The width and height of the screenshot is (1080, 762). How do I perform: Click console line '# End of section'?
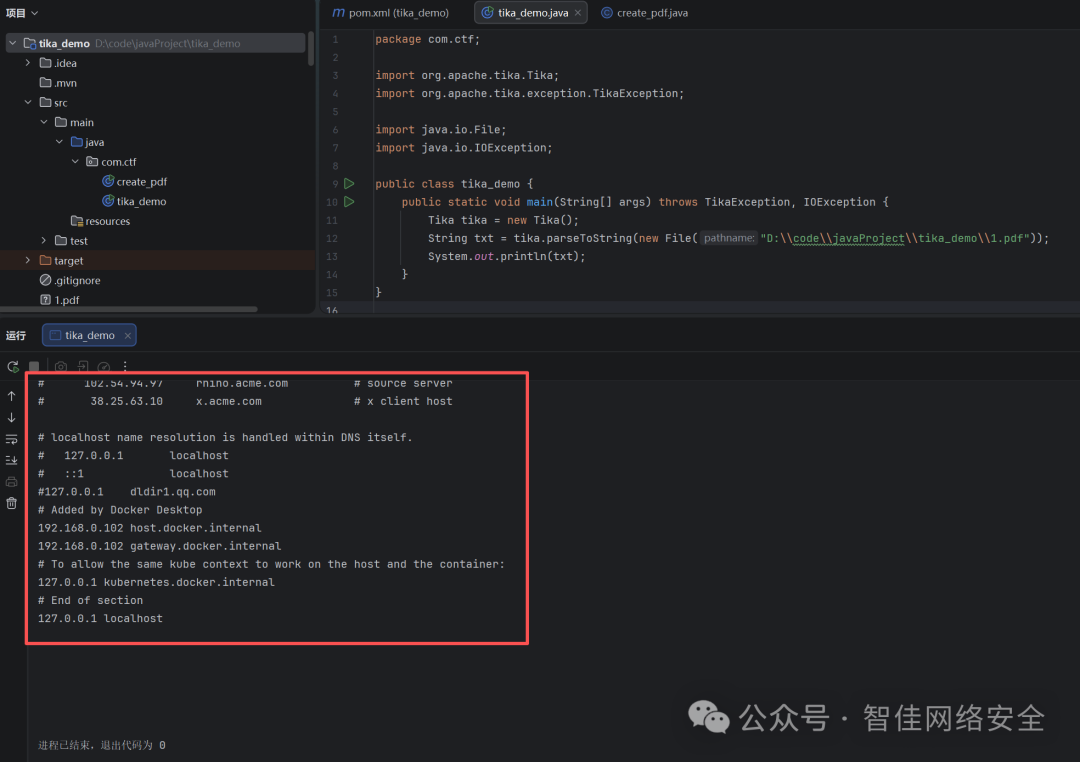click(x=90, y=600)
